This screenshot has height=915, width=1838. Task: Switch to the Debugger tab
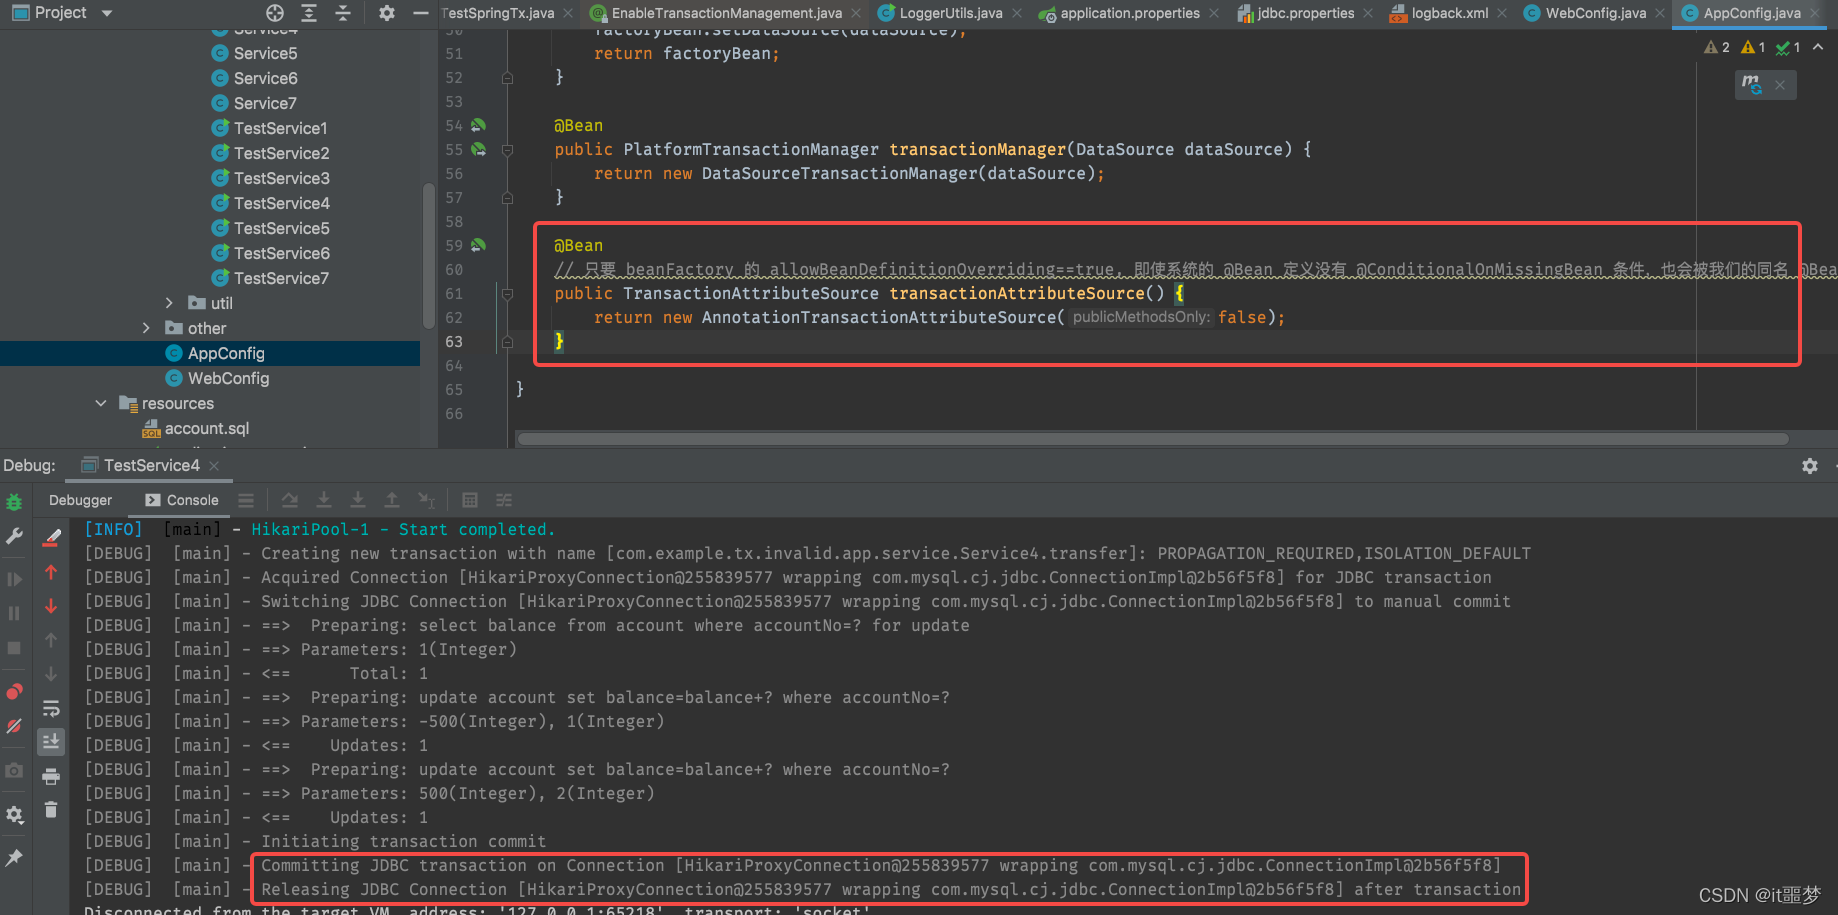click(81, 500)
